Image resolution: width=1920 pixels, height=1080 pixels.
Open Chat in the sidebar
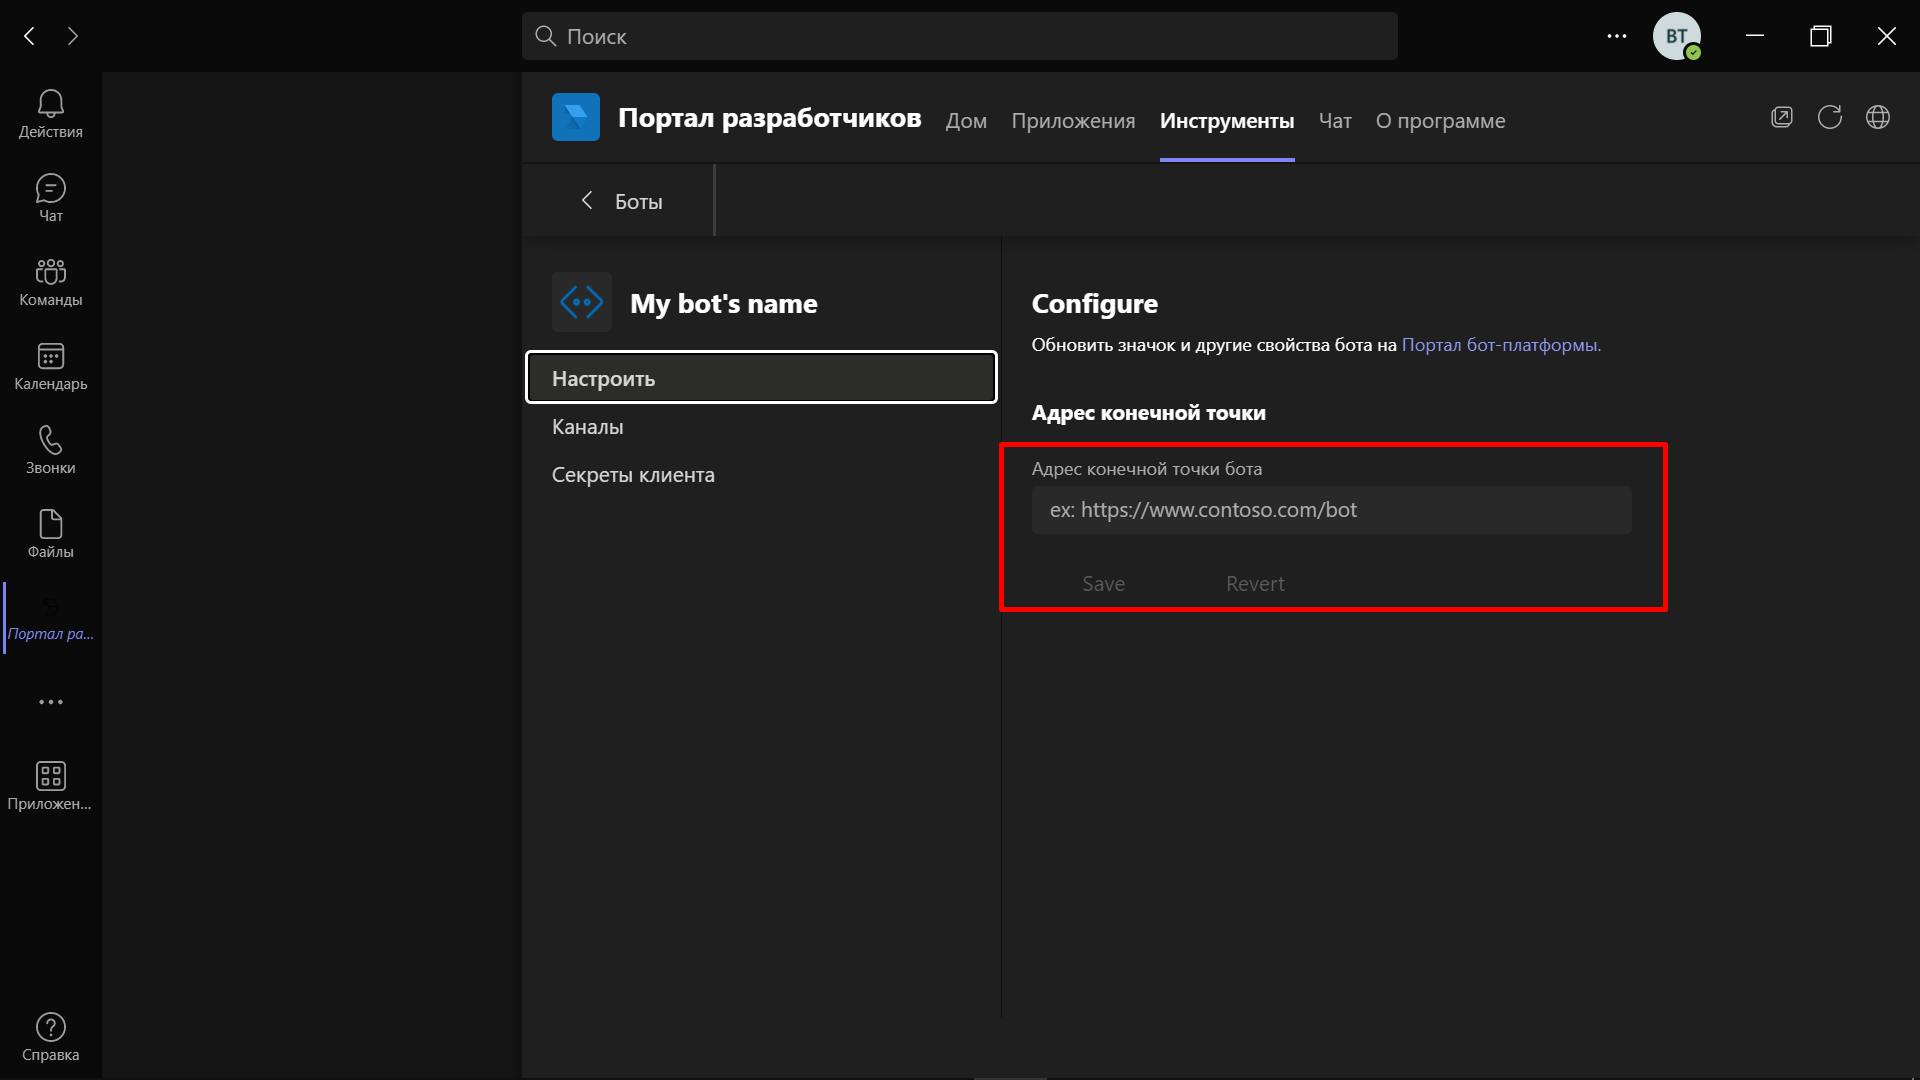(50, 198)
